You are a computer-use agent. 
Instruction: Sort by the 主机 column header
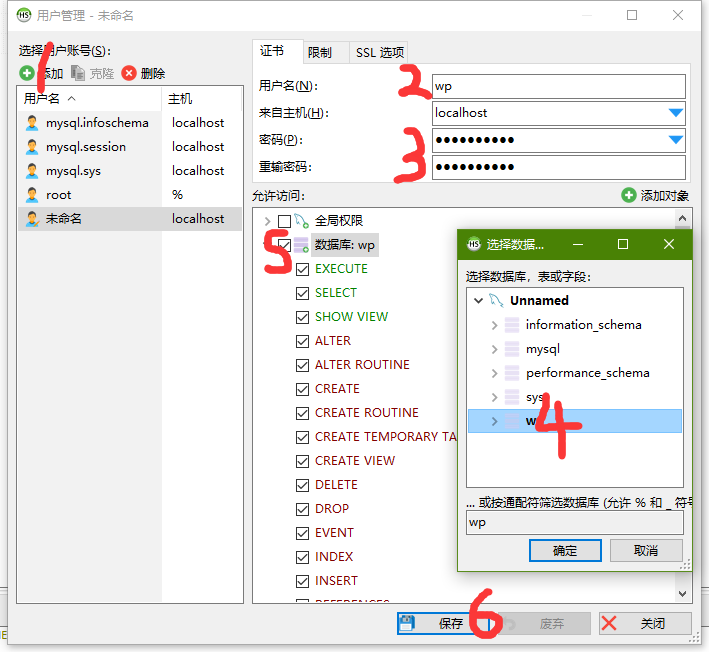(x=202, y=98)
